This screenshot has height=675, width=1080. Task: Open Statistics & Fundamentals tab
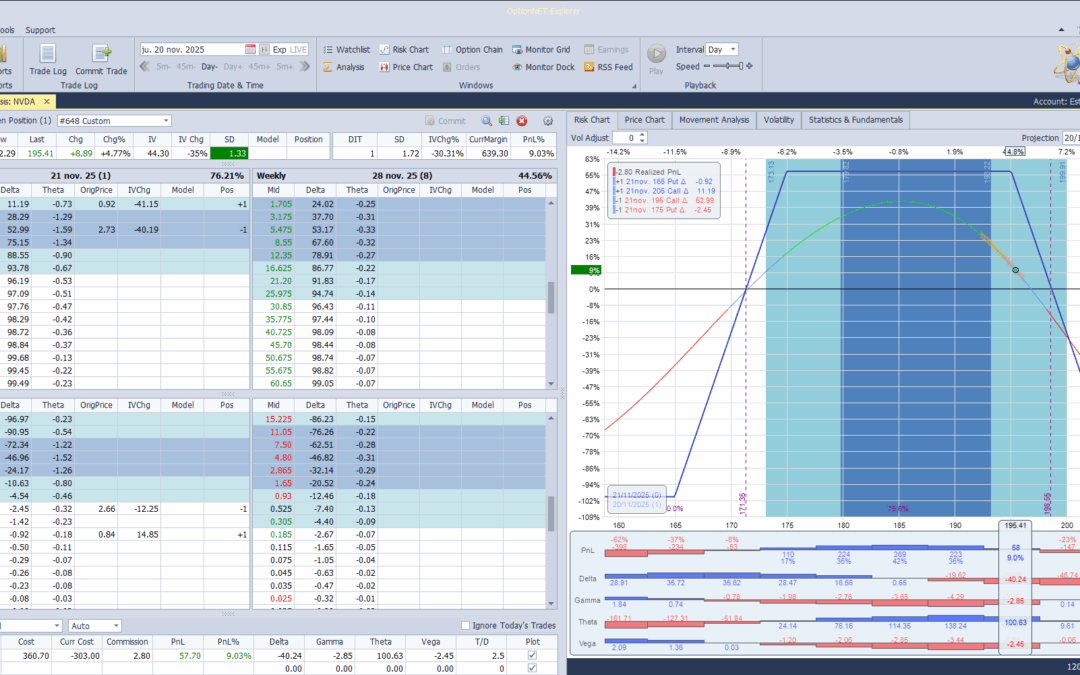[x=855, y=120]
